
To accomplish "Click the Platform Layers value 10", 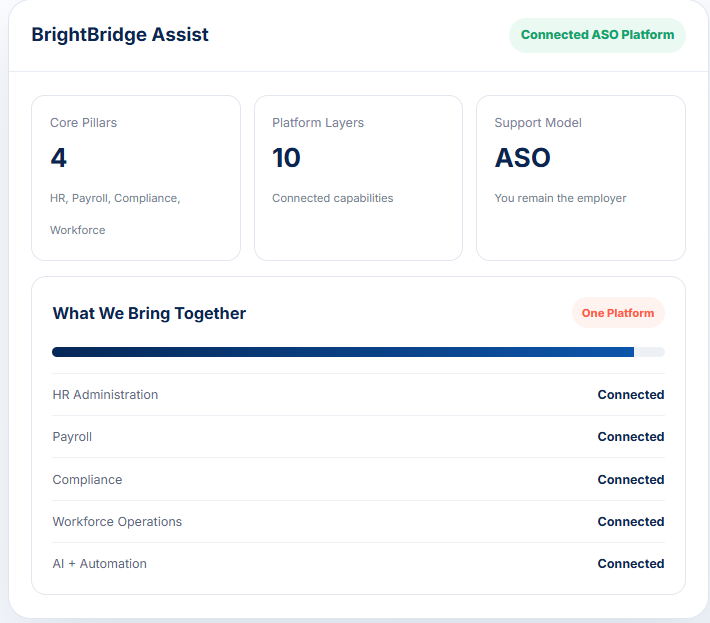I will (286, 158).
